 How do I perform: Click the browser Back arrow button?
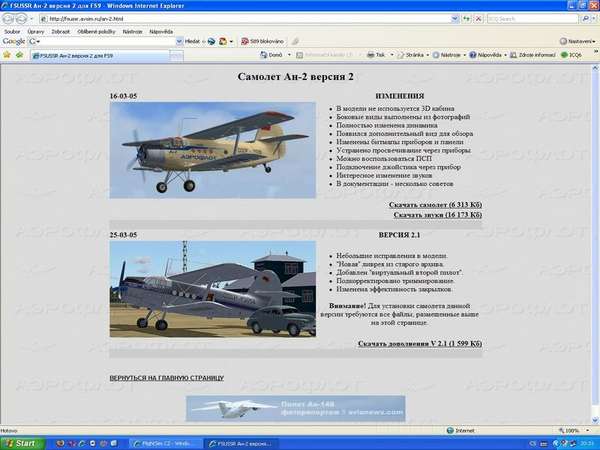8,18
